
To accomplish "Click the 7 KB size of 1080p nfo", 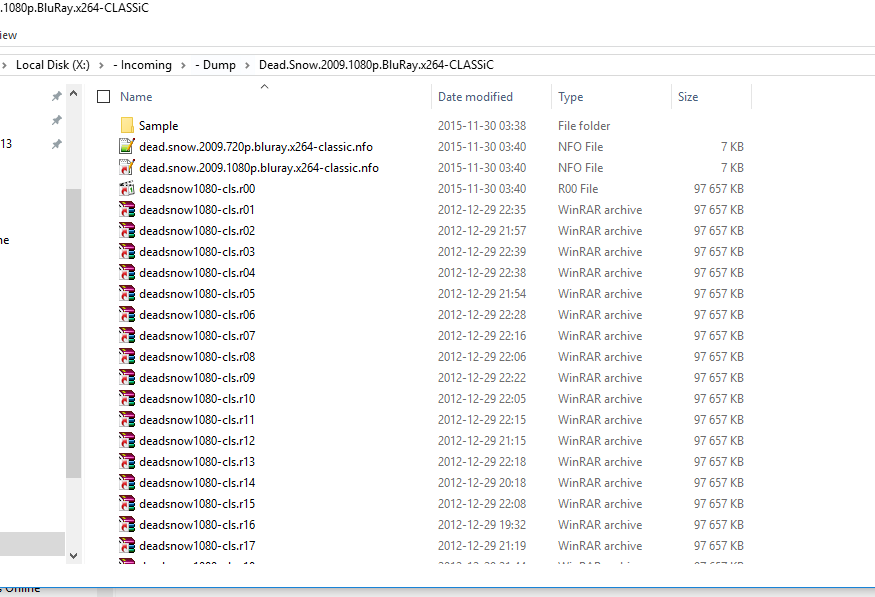I will point(732,167).
